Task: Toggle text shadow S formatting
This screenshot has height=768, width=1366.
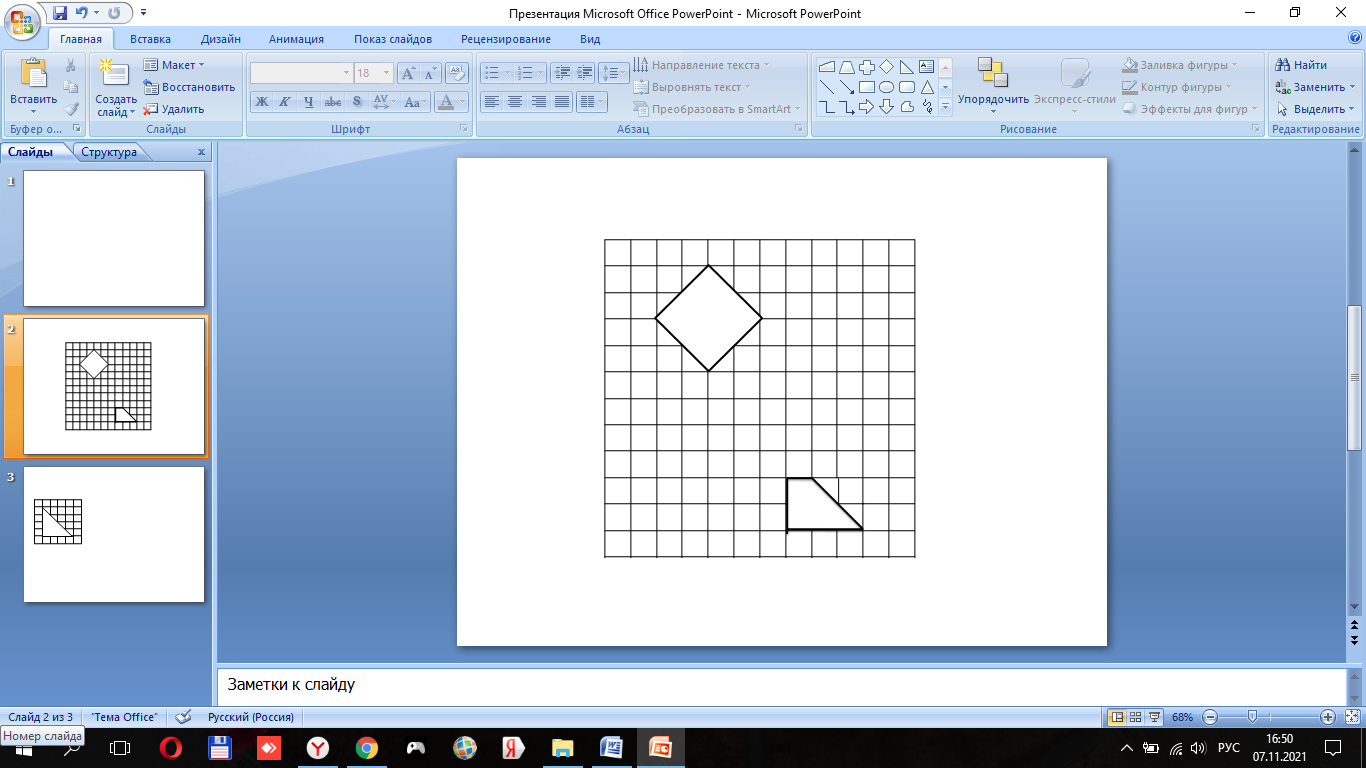Action: [x=357, y=102]
